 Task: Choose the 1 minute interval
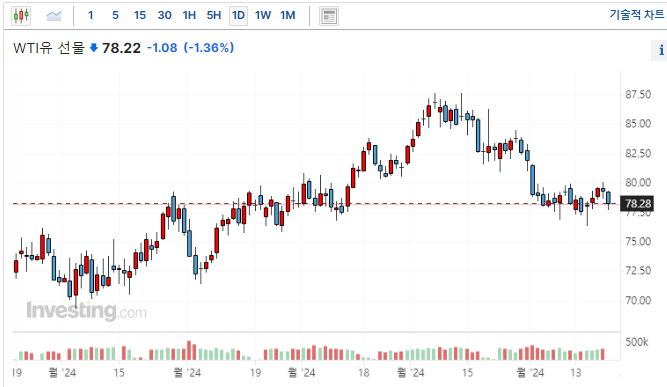[x=90, y=16]
